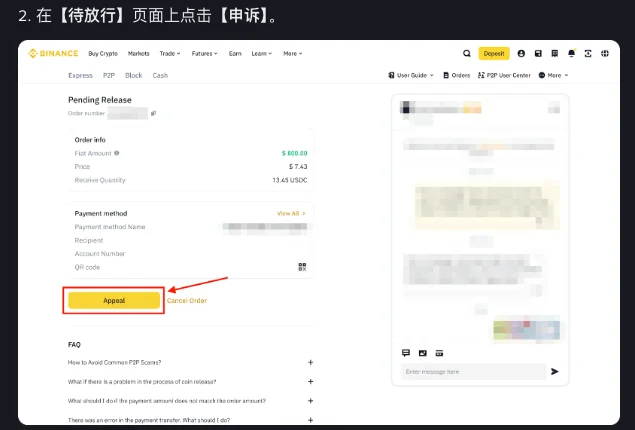Click the yellow Deposit button
The height and width of the screenshot is (430, 635).
tap(494, 53)
